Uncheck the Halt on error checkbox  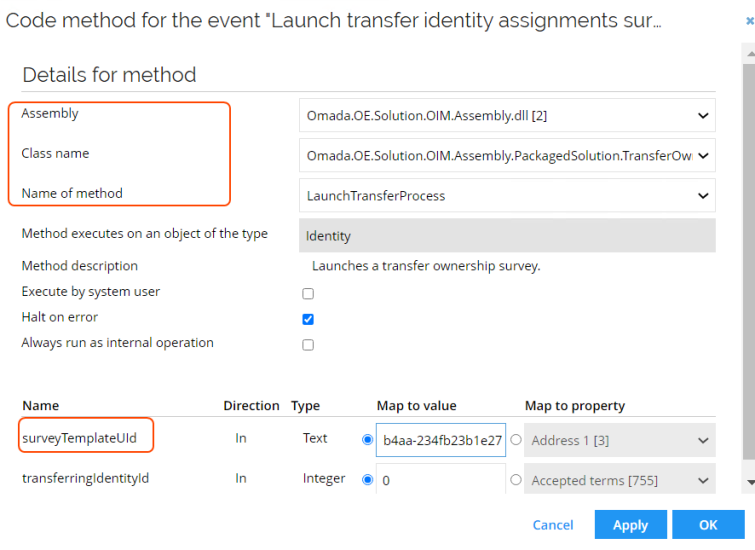click(308, 319)
